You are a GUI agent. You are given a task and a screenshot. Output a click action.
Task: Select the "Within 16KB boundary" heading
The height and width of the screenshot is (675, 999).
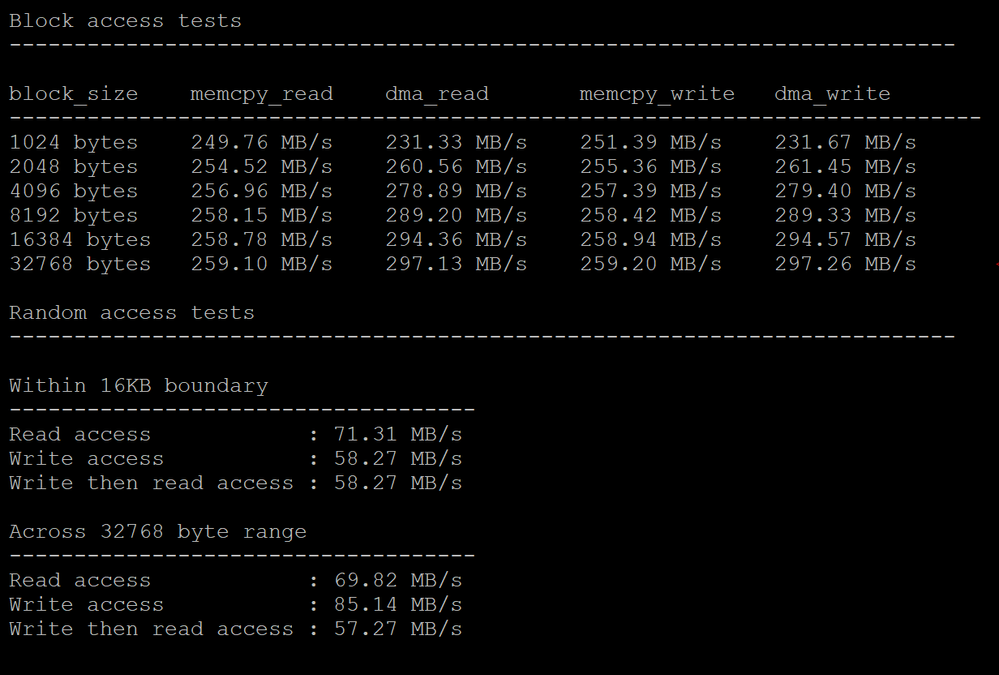(138, 386)
